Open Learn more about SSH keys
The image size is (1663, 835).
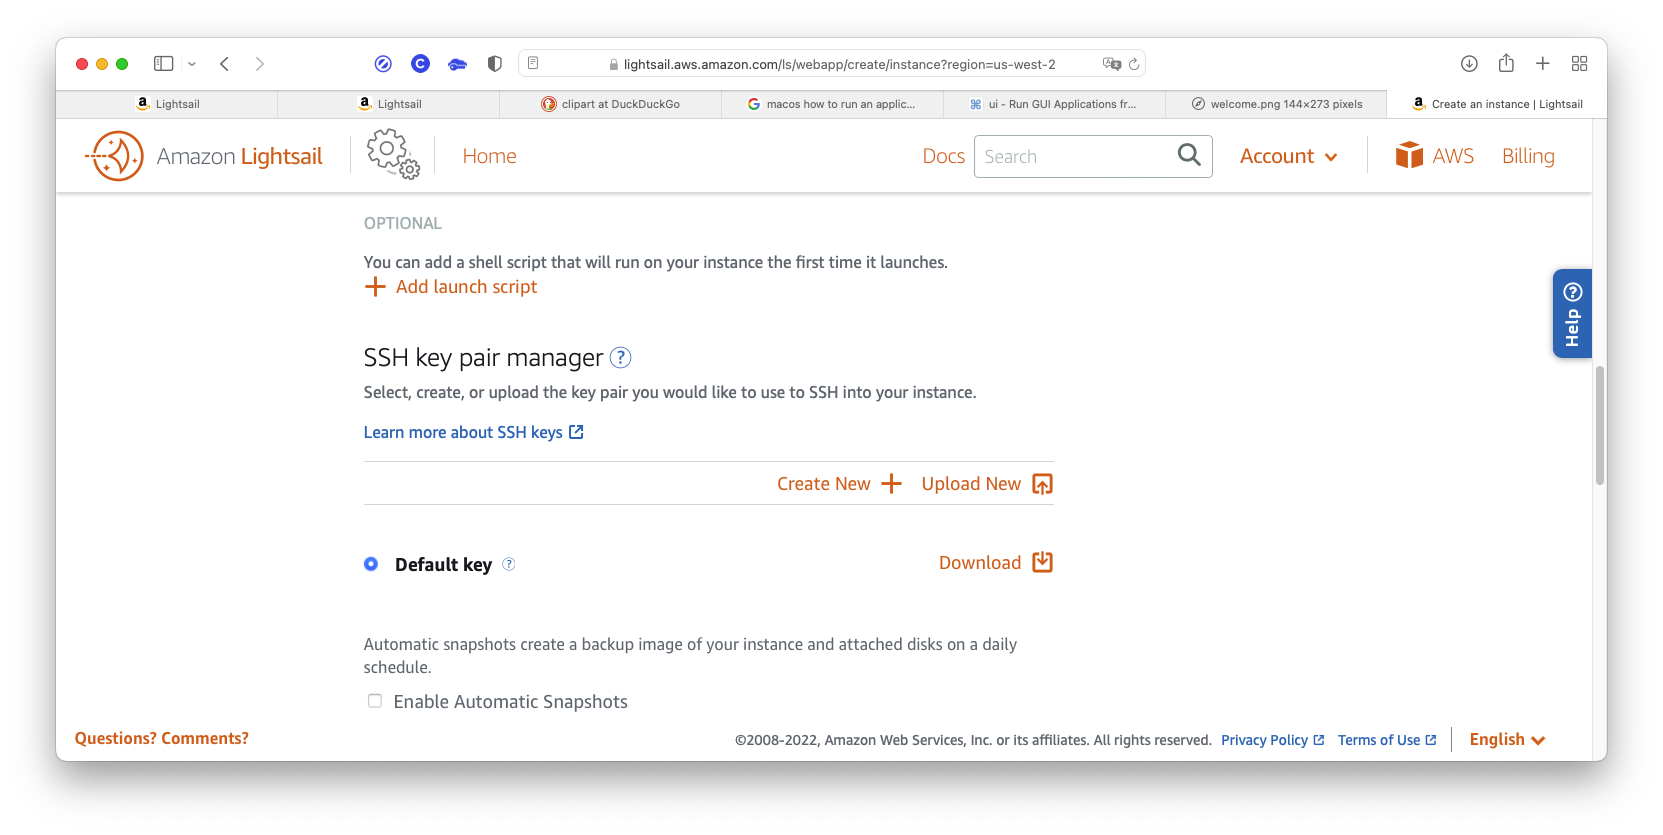tap(463, 432)
